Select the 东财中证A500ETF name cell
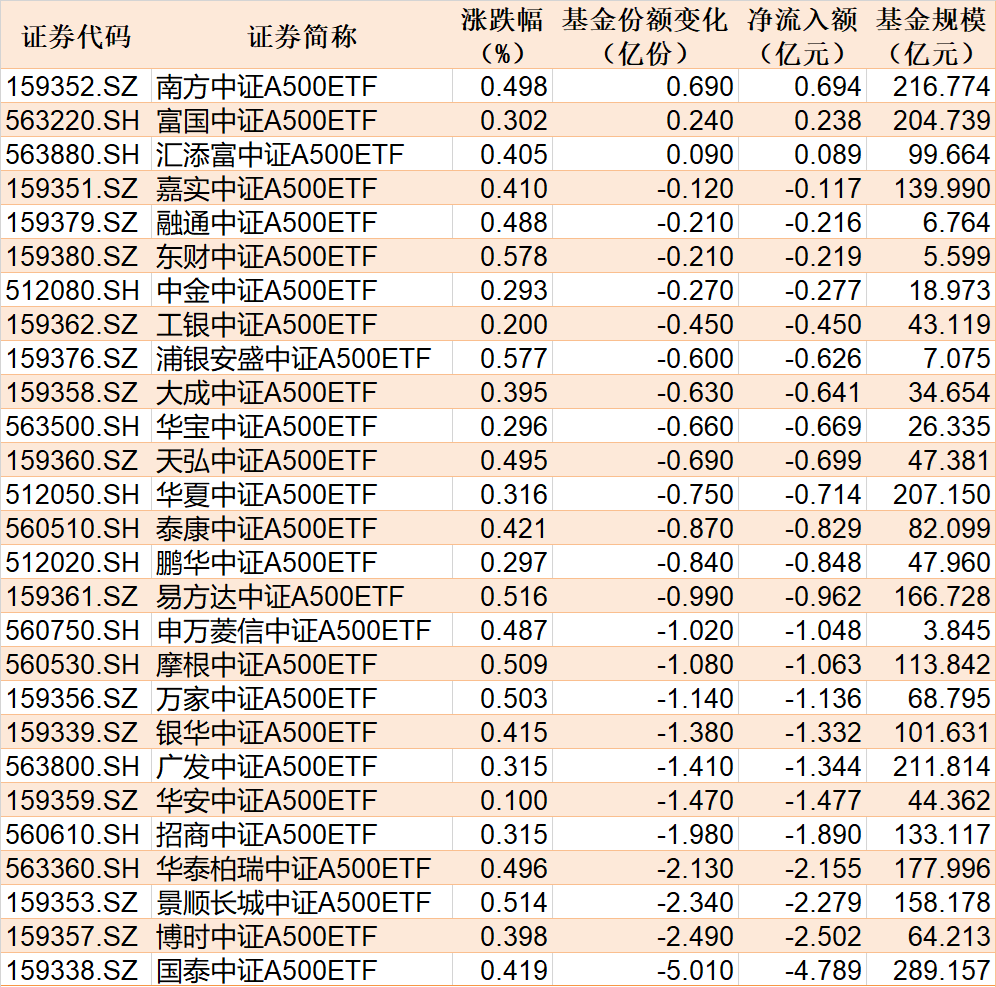The height and width of the screenshot is (987, 996). 302,256
